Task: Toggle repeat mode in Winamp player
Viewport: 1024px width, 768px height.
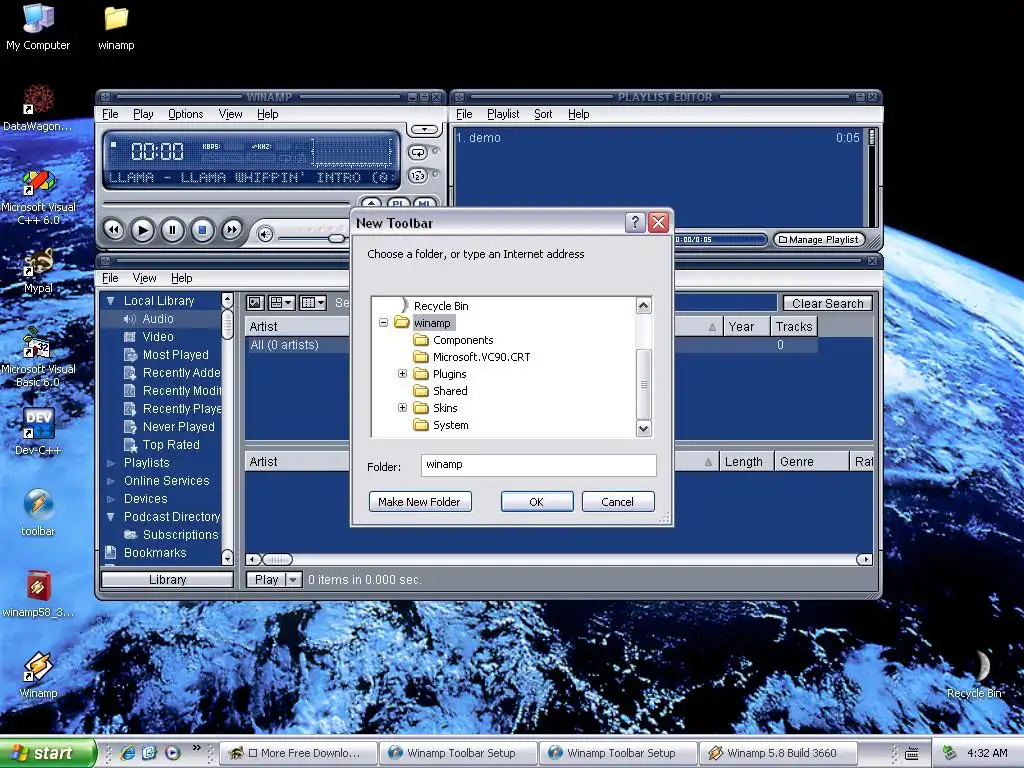Action: point(417,153)
